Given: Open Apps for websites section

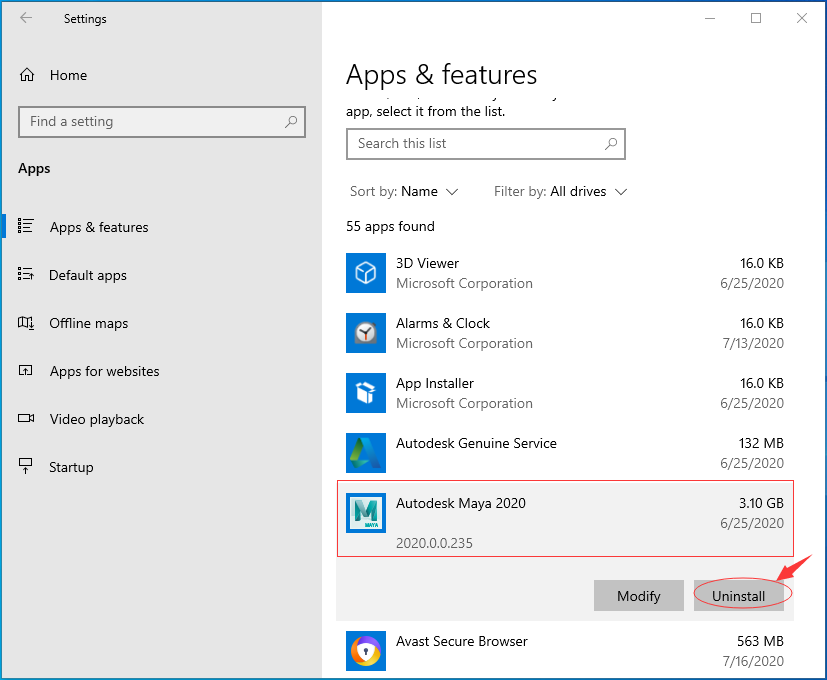Looking at the screenshot, I should pyautogui.click(x=104, y=371).
